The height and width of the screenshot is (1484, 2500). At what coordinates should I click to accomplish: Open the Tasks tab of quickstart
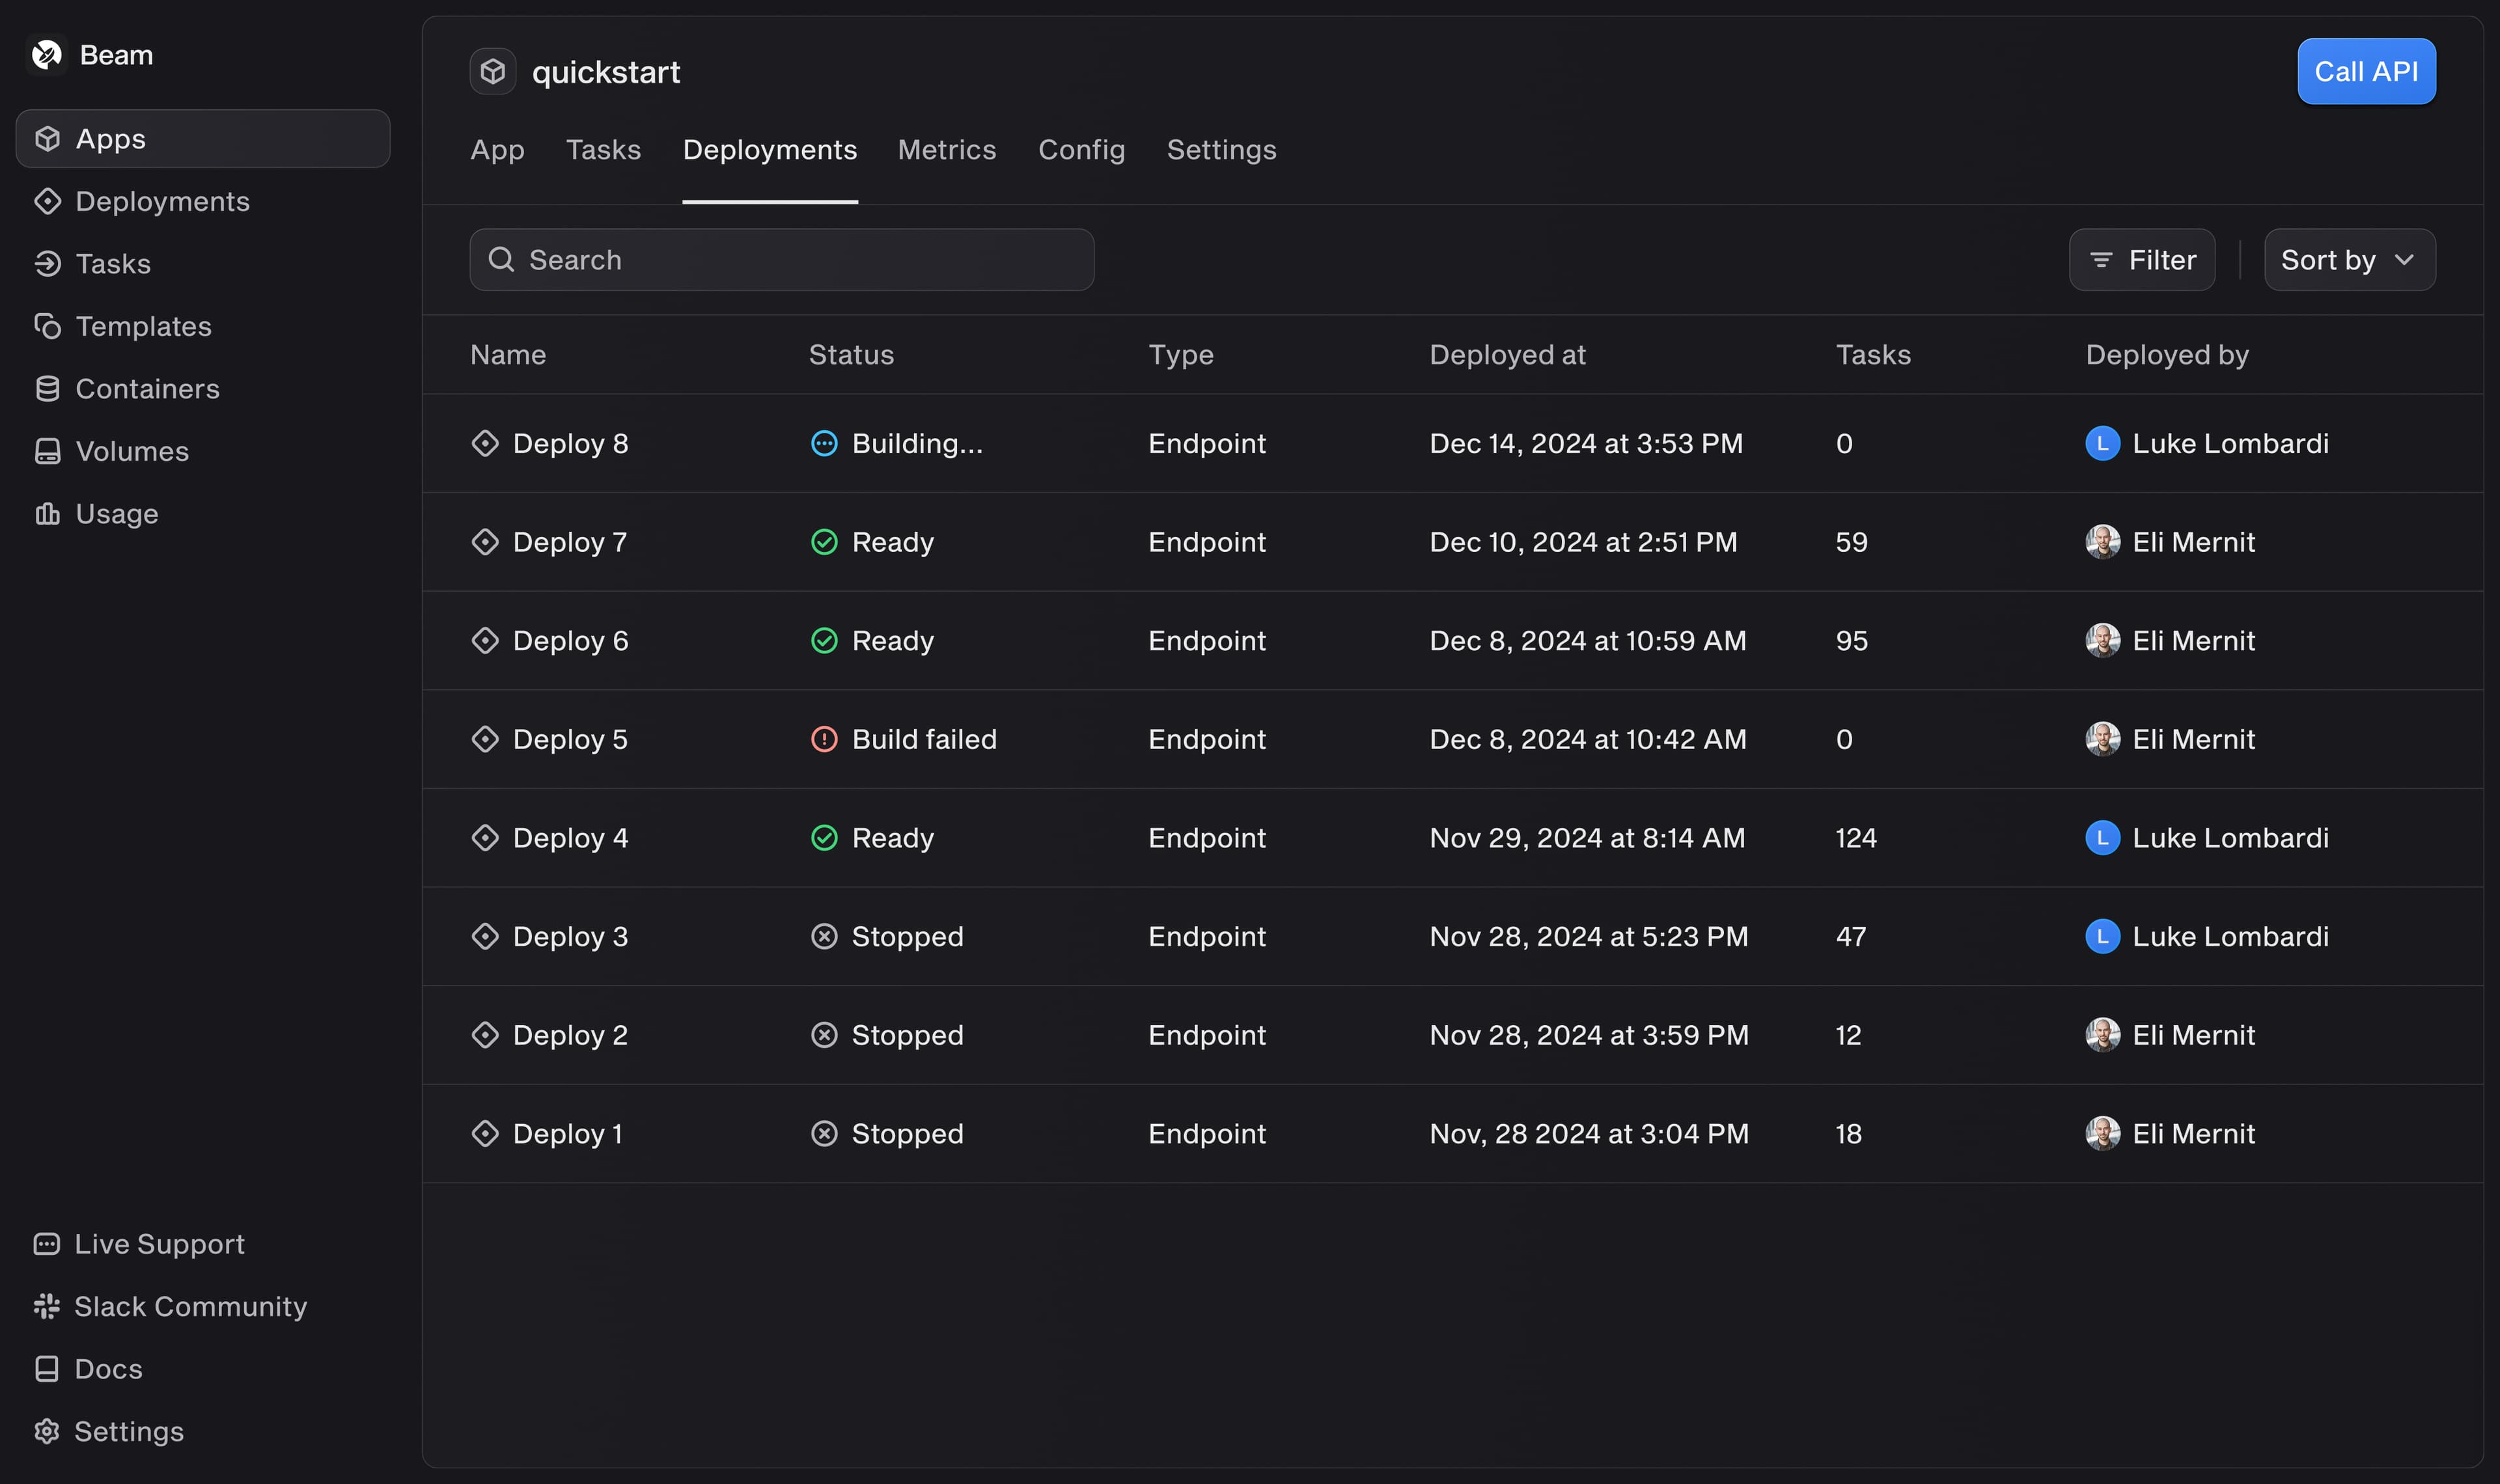point(603,150)
